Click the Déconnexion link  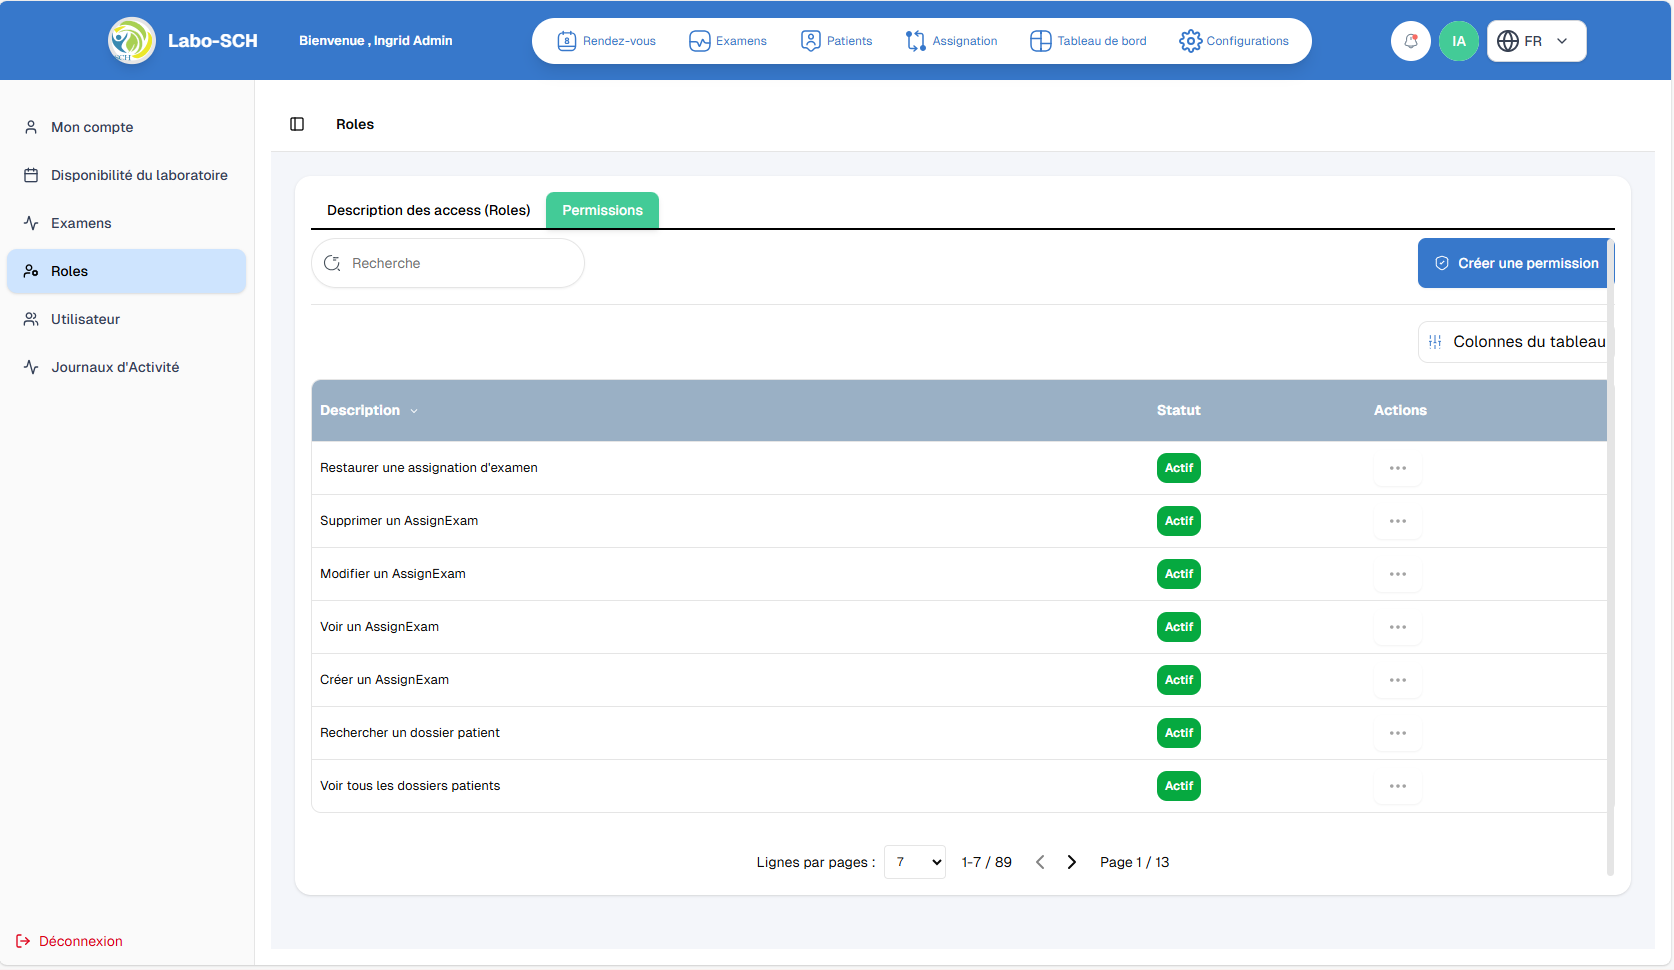(x=78, y=941)
